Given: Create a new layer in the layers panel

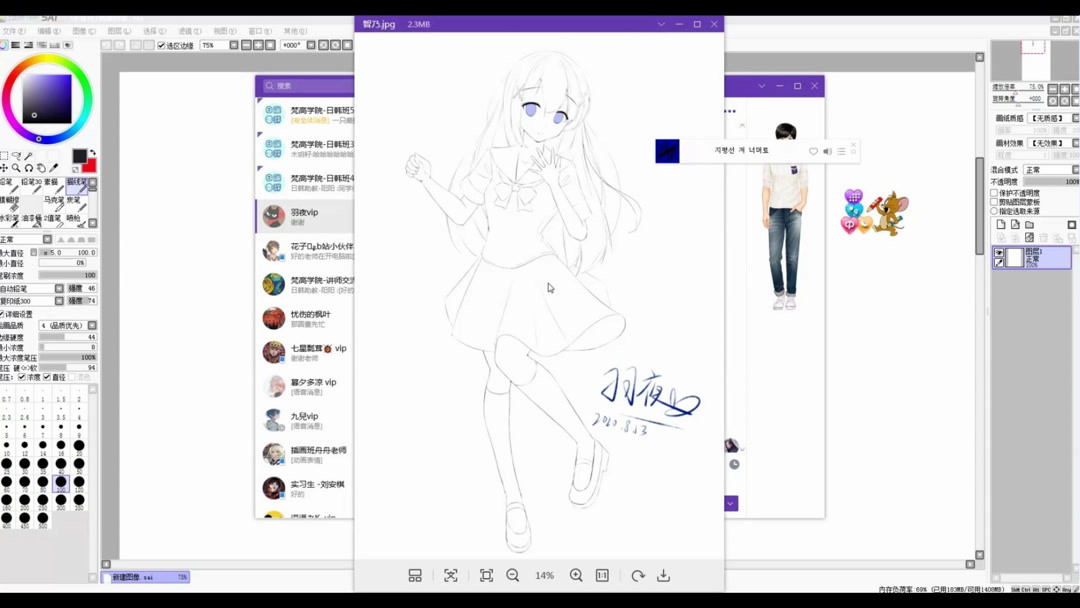Looking at the screenshot, I should (x=1001, y=224).
